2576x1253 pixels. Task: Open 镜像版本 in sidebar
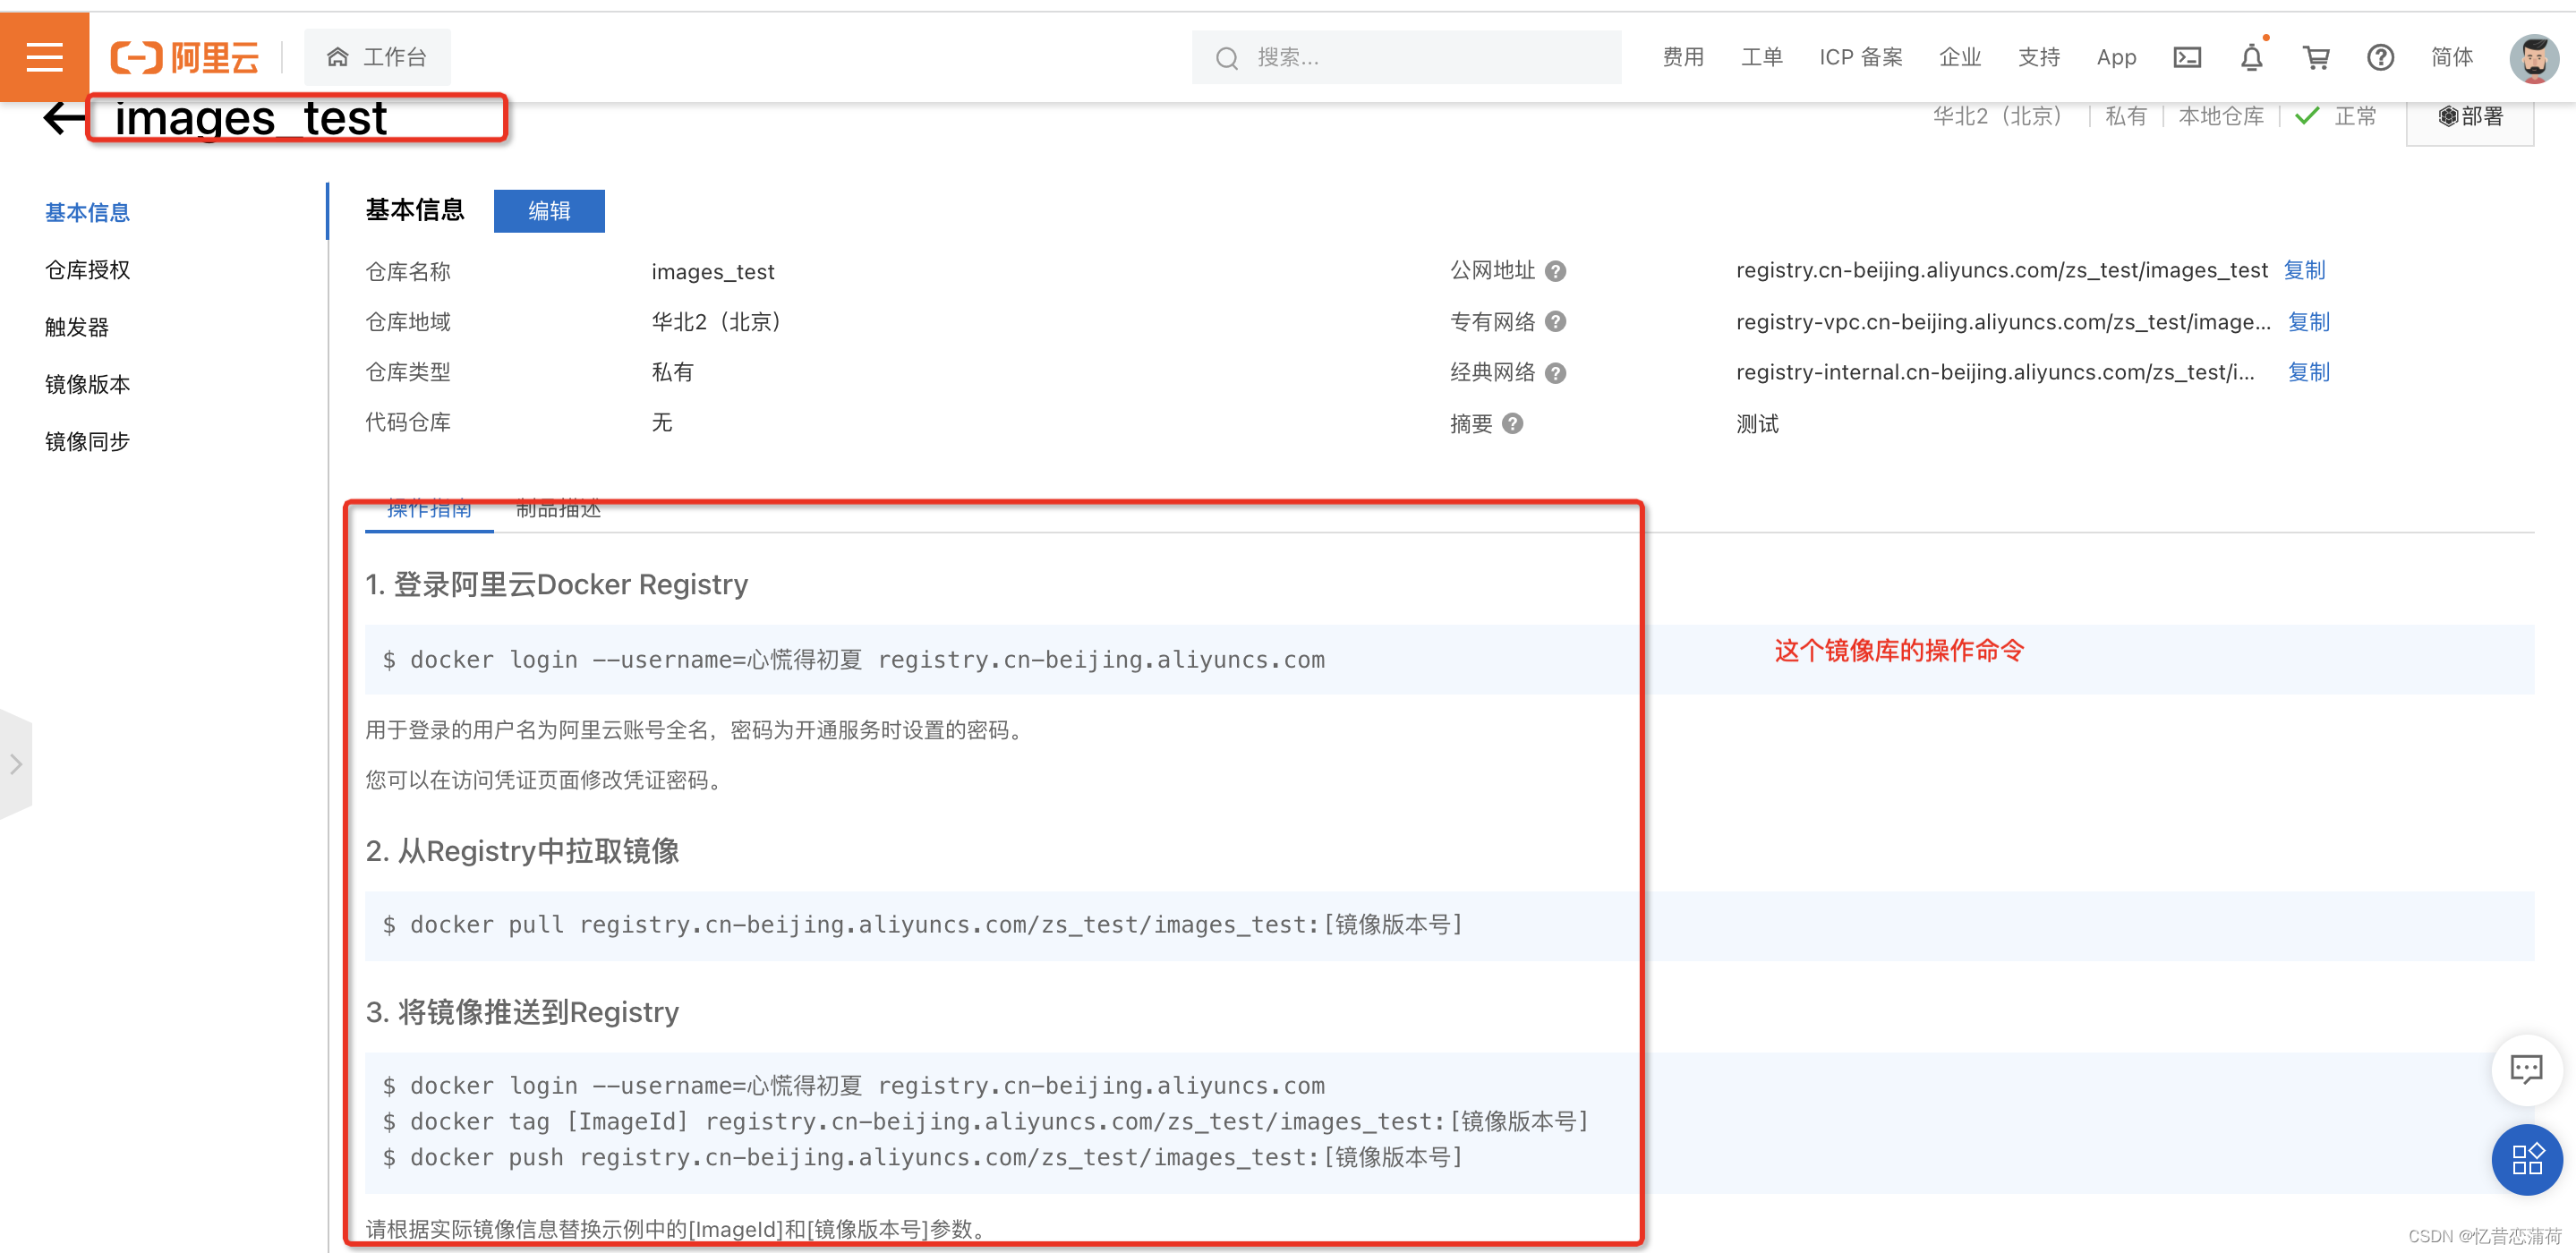[x=87, y=384]
